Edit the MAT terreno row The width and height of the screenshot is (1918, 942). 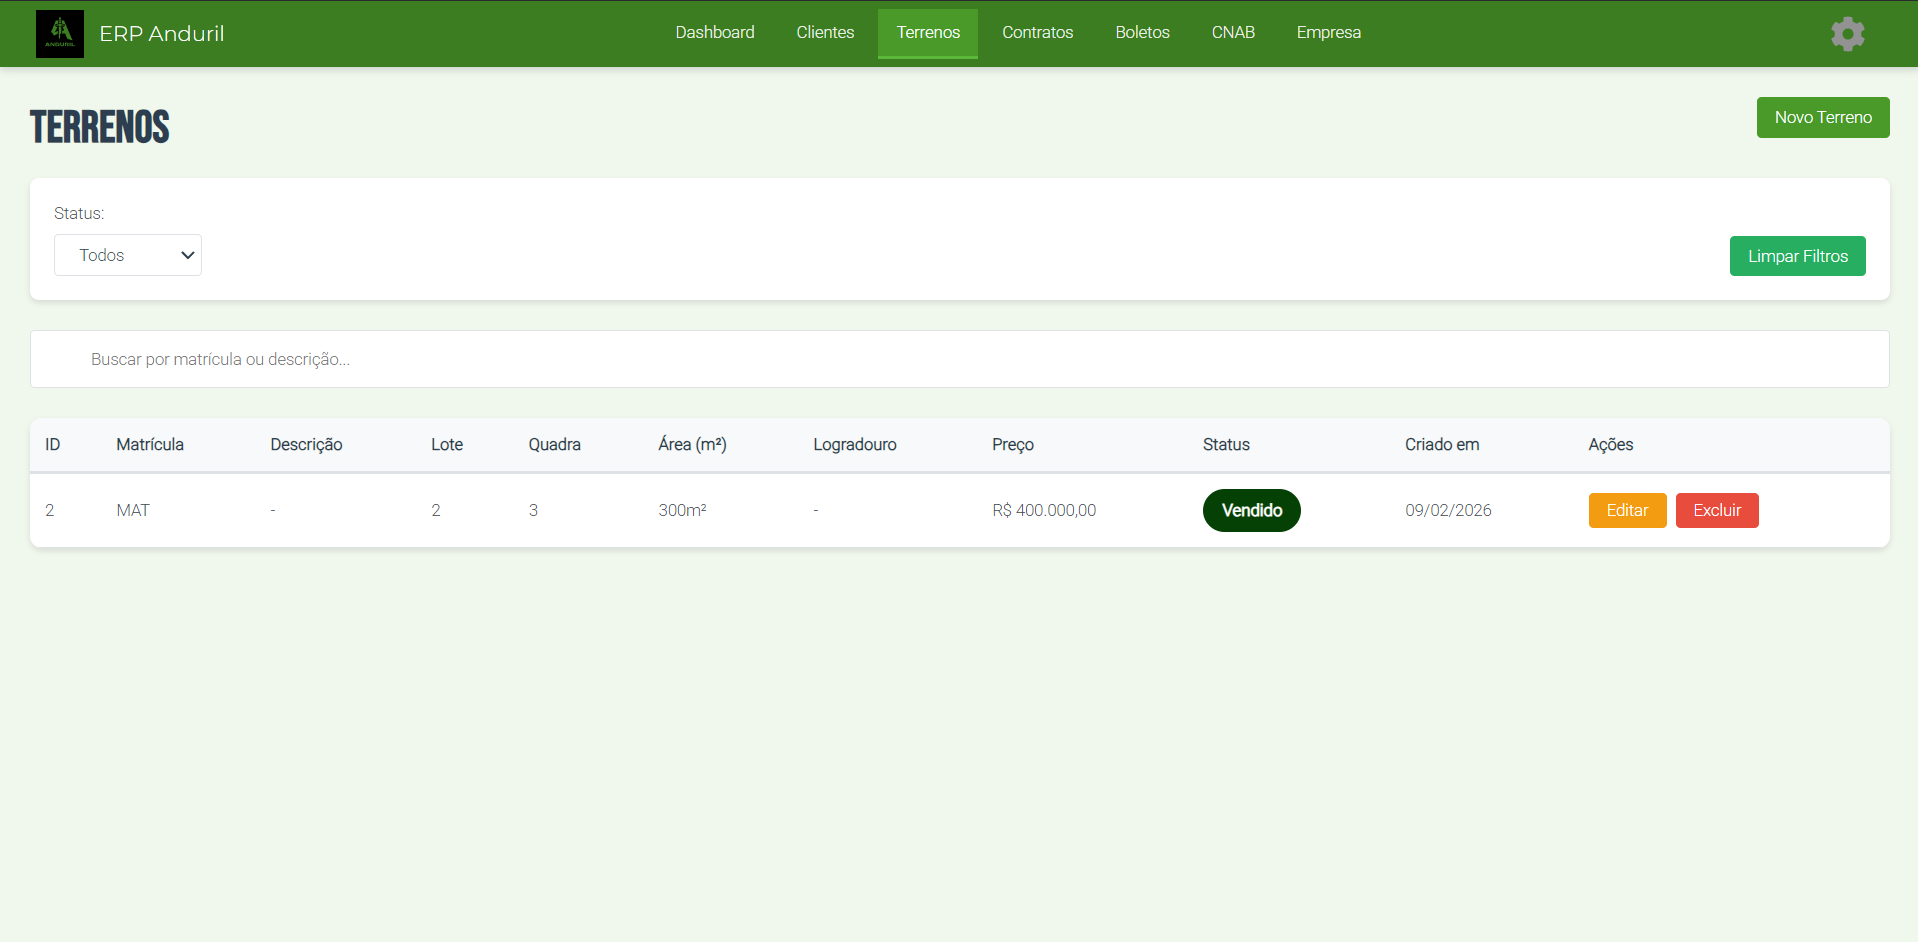tap(1626, 510)
